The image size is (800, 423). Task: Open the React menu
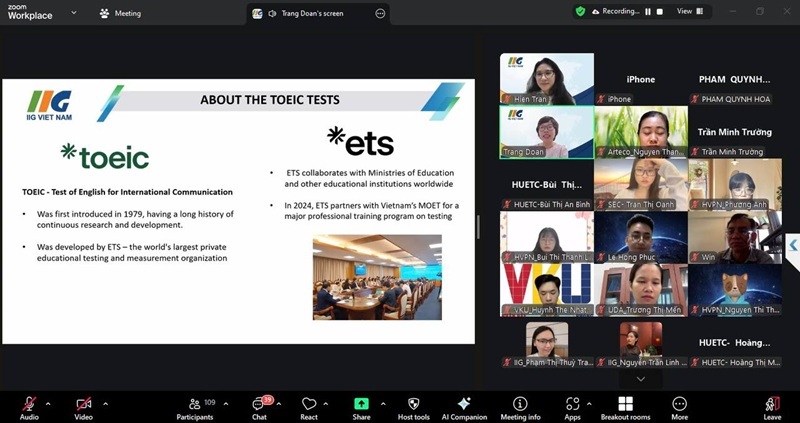309,408
